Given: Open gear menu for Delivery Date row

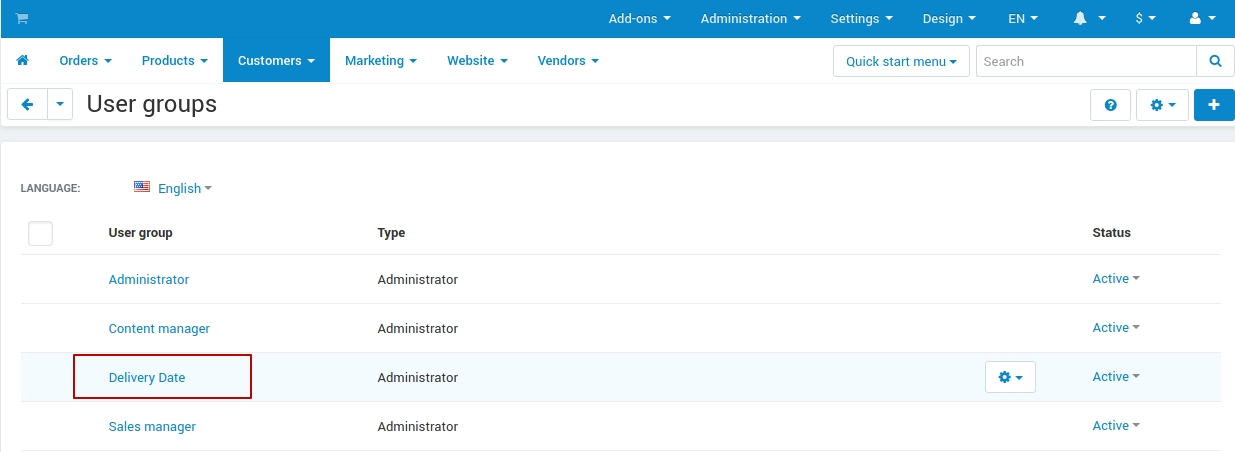Looking at the screenshot, I should pos(1010,377).
